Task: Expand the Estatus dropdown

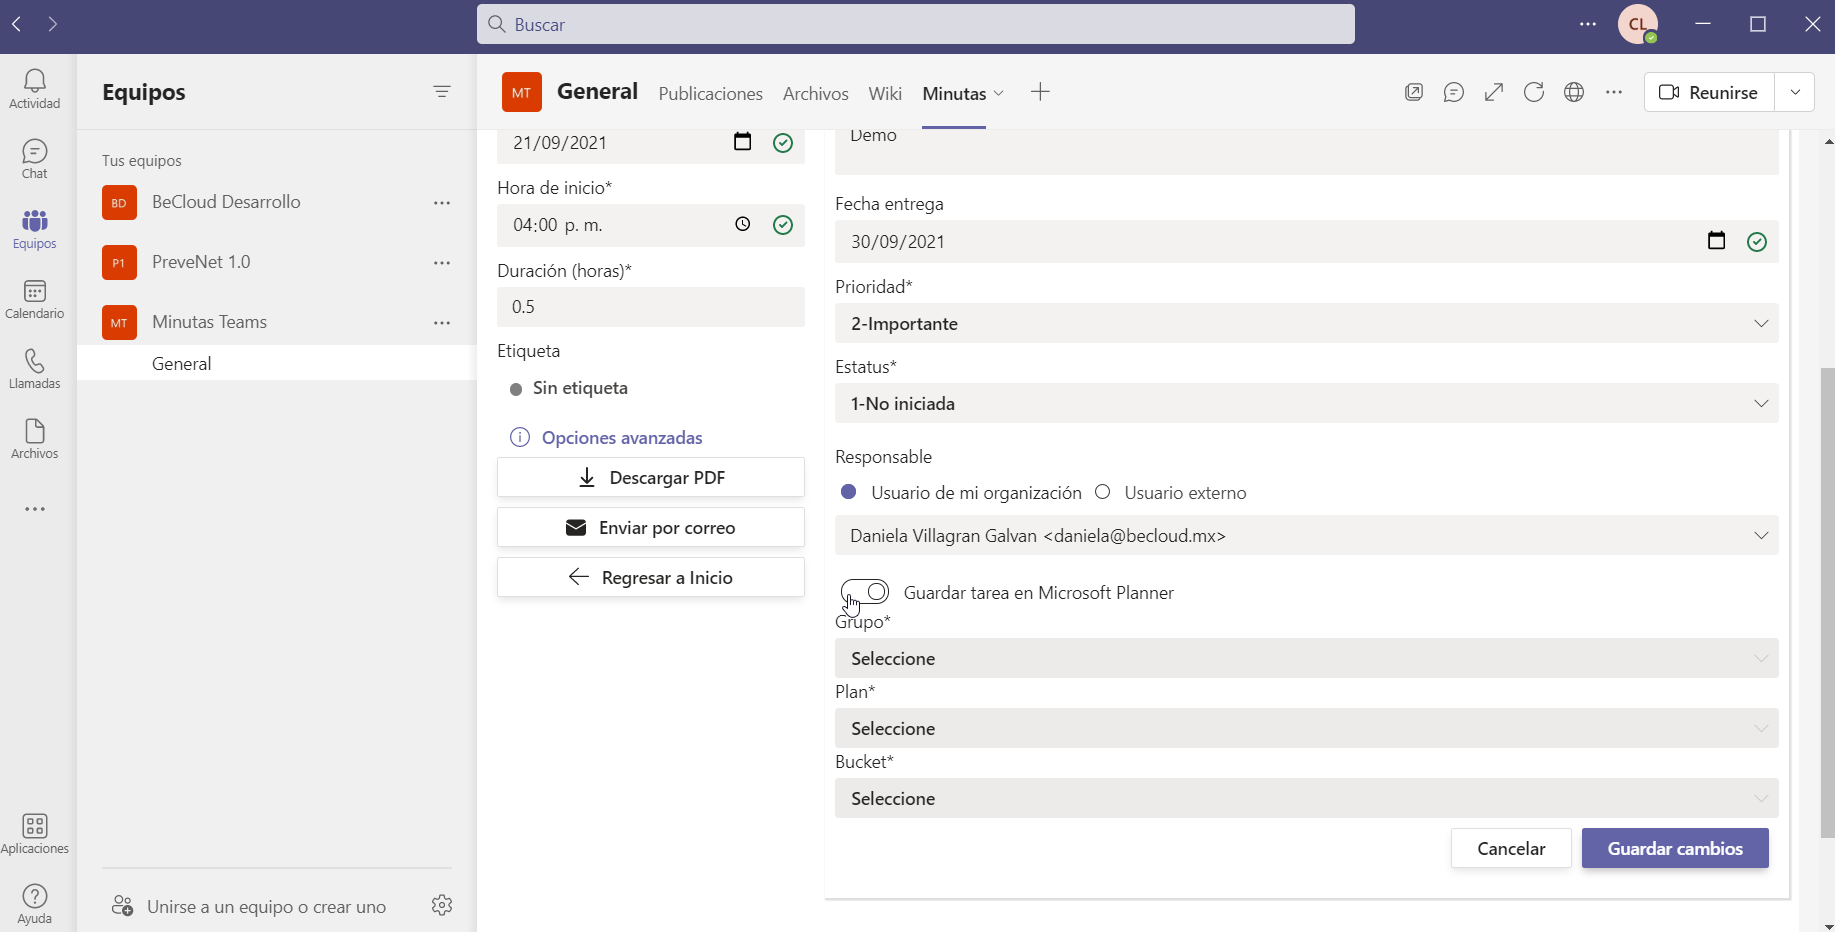Action: click(1307, 403)
